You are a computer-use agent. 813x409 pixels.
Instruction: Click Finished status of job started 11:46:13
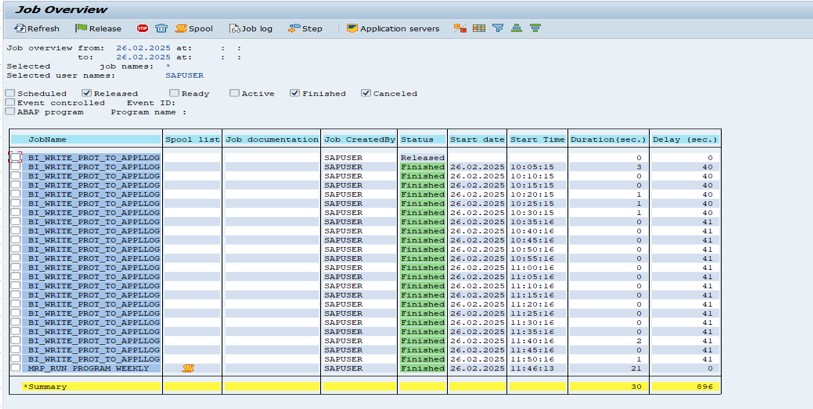[423, 368]
